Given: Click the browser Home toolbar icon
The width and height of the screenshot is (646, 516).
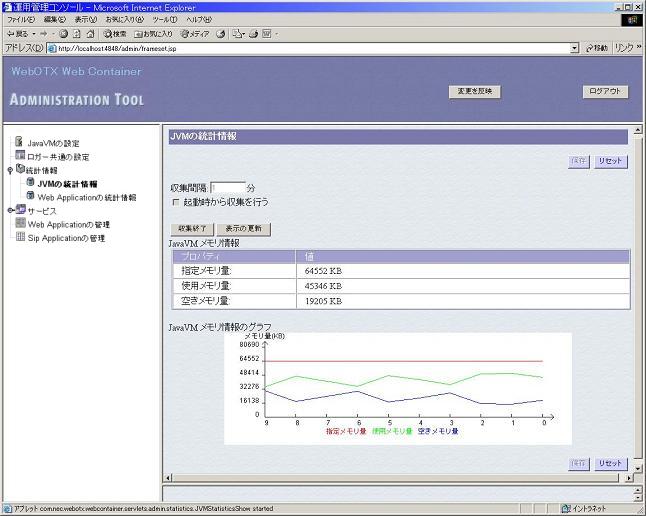Looking at the screenshot, I should click(x=90, y=33).
